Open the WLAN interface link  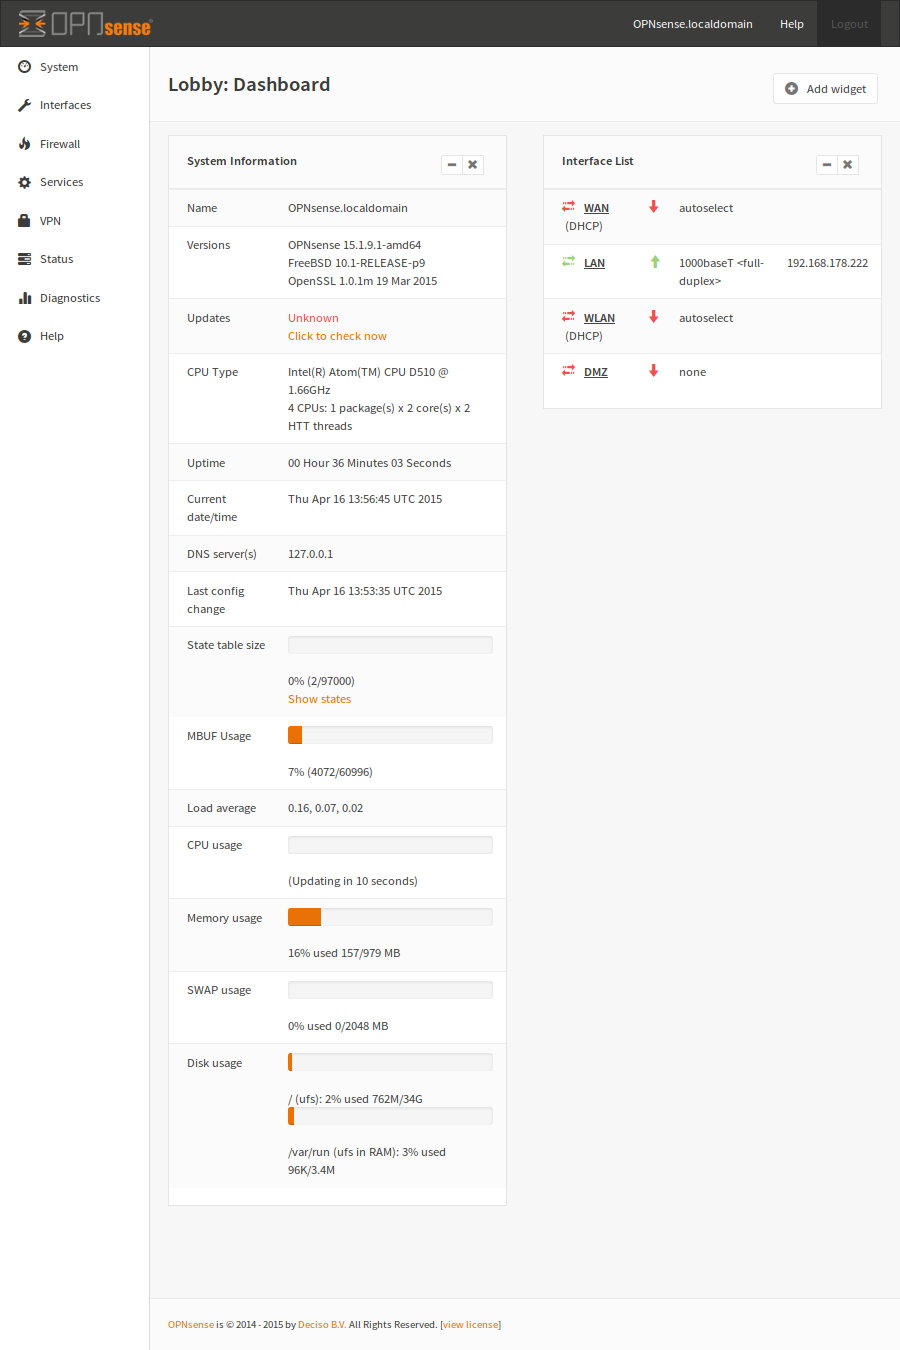(599, 318)
